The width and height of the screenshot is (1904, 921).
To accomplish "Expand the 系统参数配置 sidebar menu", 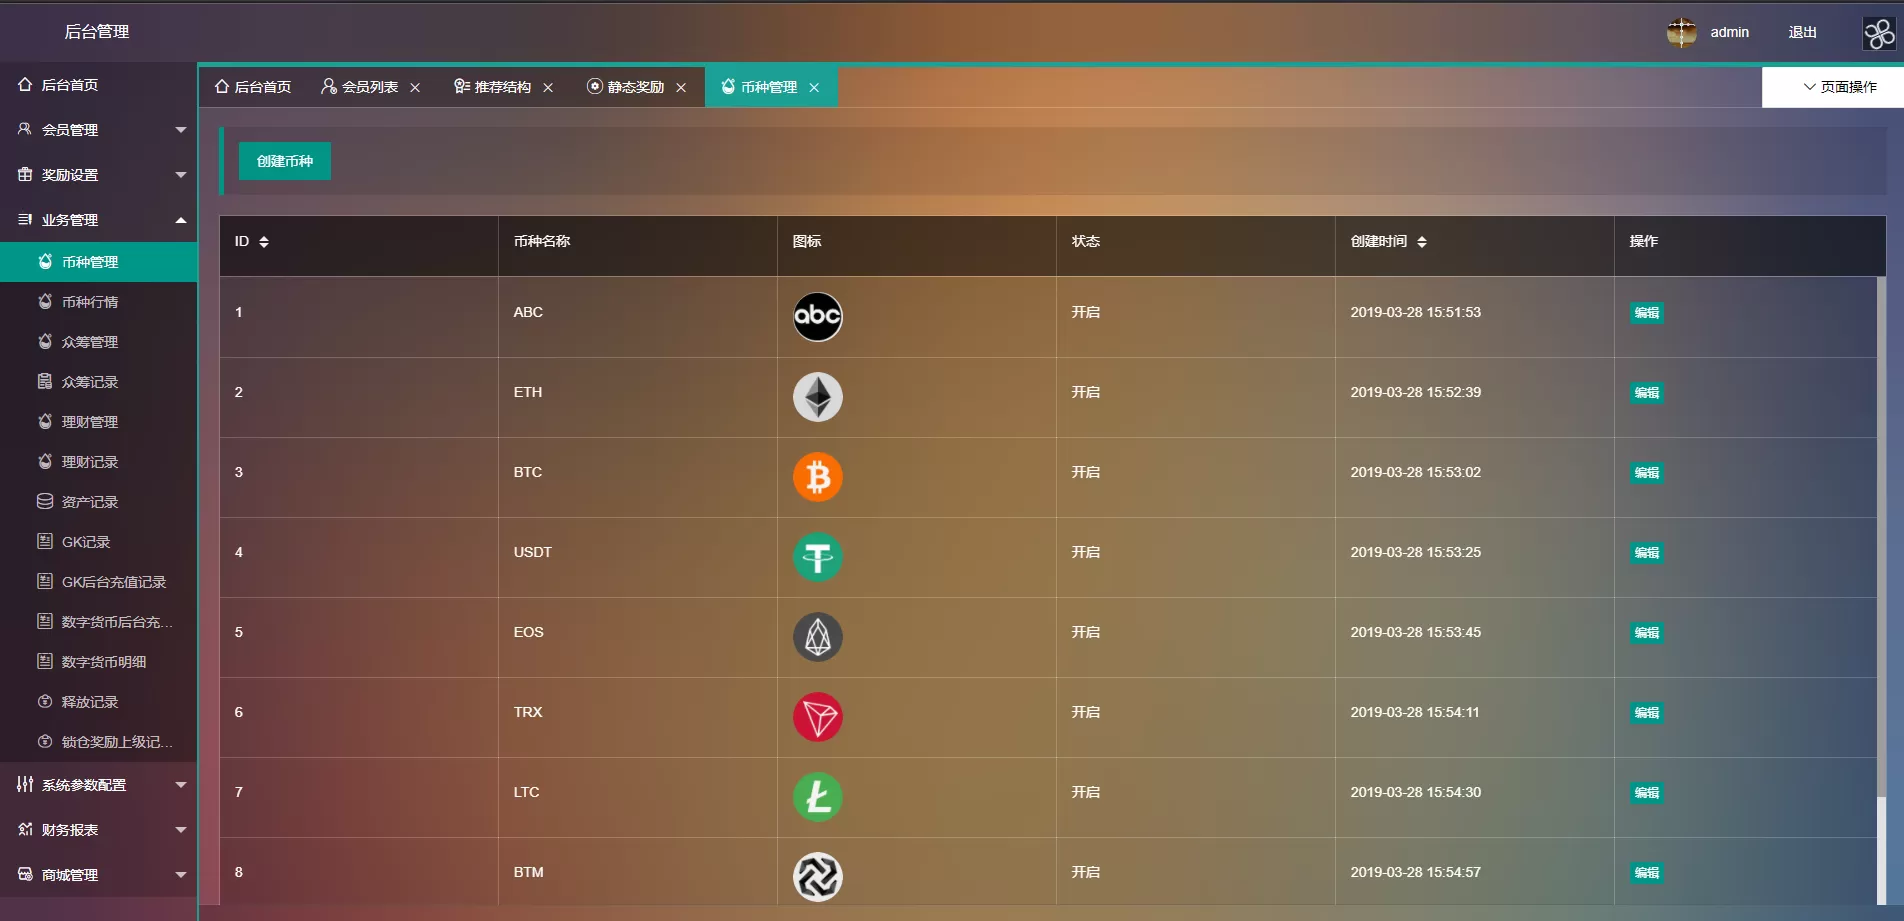I will [98, 785].
